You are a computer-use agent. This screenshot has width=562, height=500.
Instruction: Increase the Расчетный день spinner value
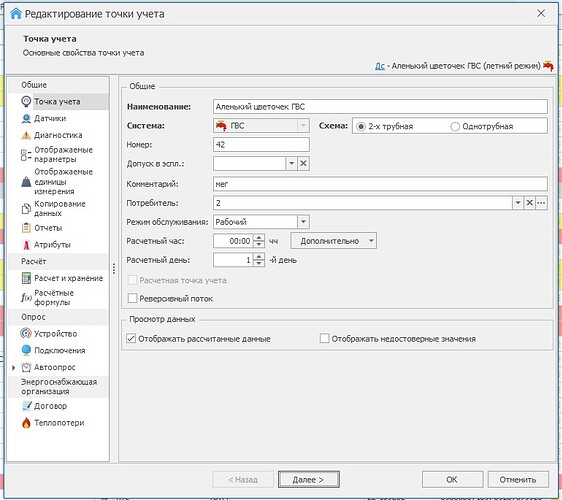point(259,257)
